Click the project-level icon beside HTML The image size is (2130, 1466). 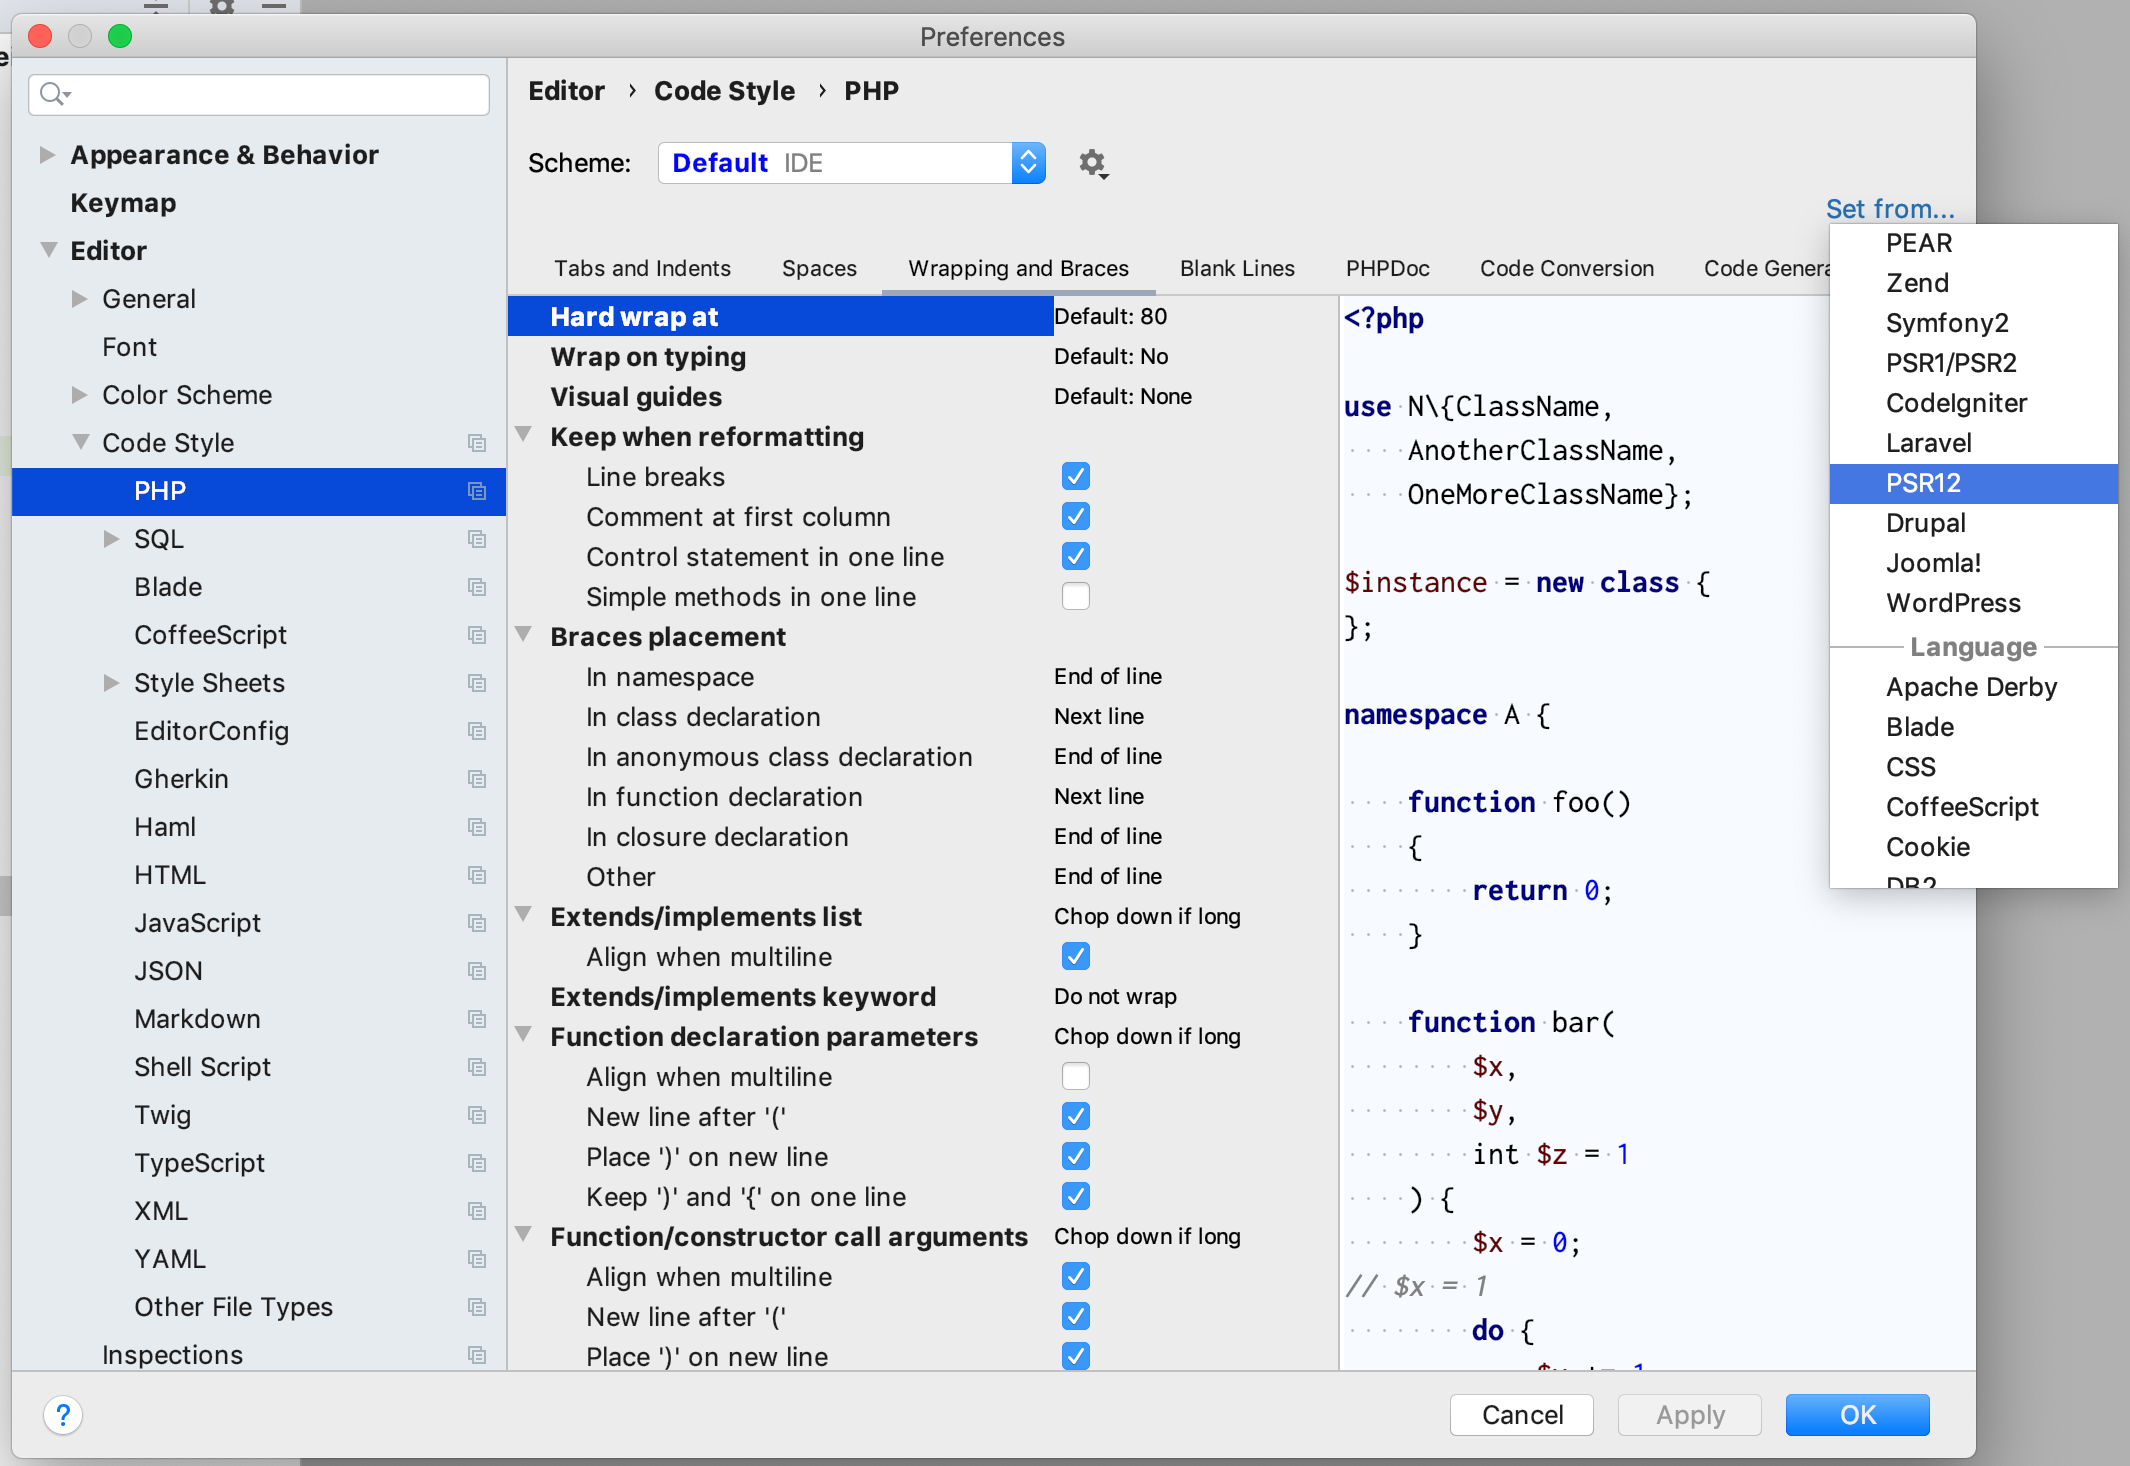coord(477,875)
